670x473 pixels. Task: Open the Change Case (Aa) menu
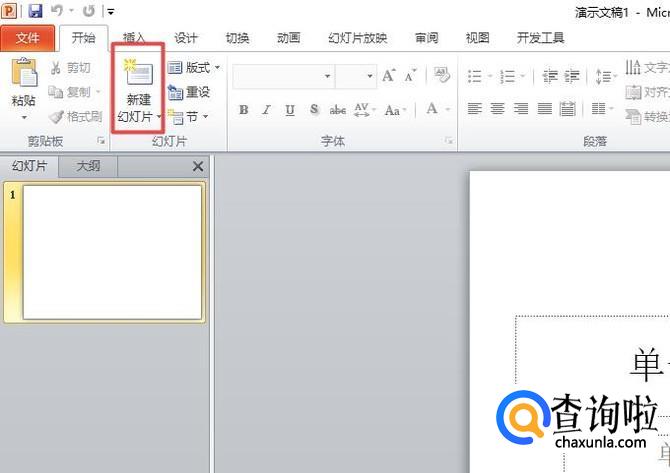(x=394, y=110)
